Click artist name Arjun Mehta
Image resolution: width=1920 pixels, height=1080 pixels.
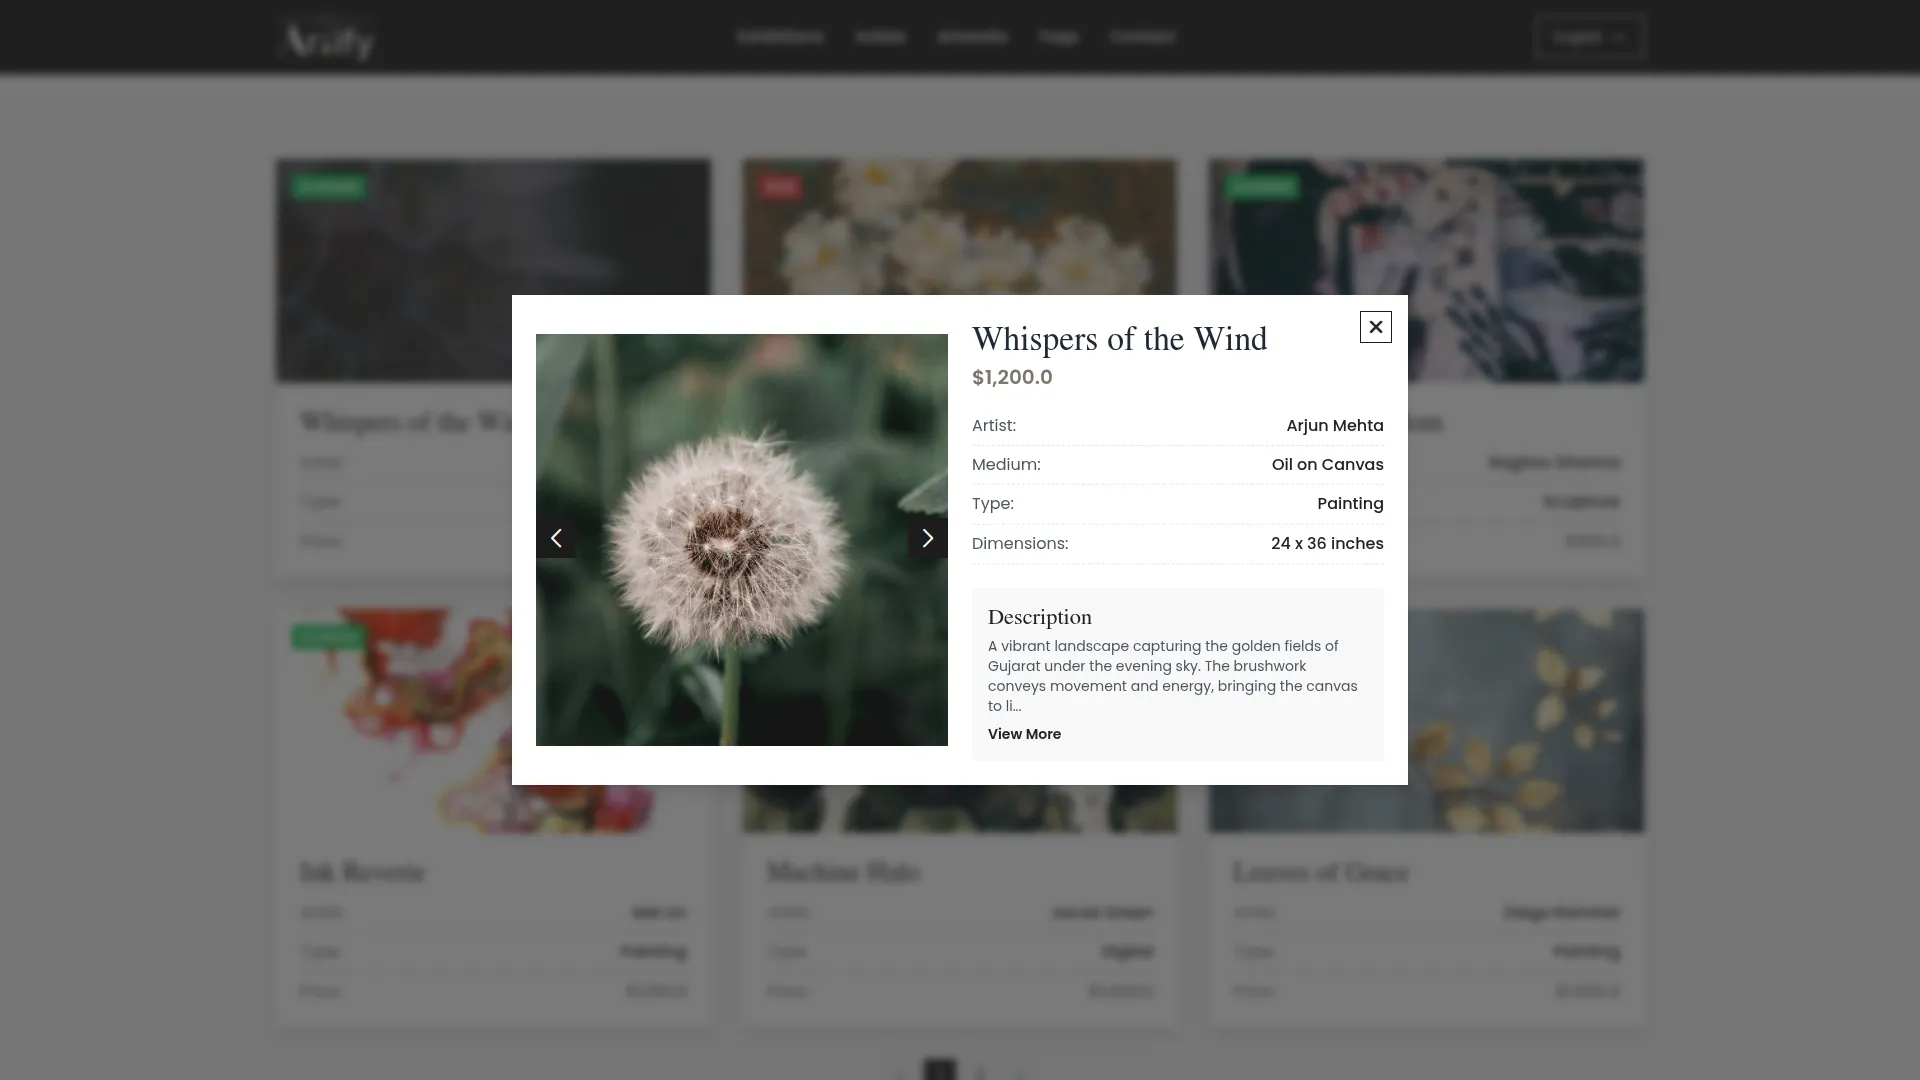[1334, 426]
